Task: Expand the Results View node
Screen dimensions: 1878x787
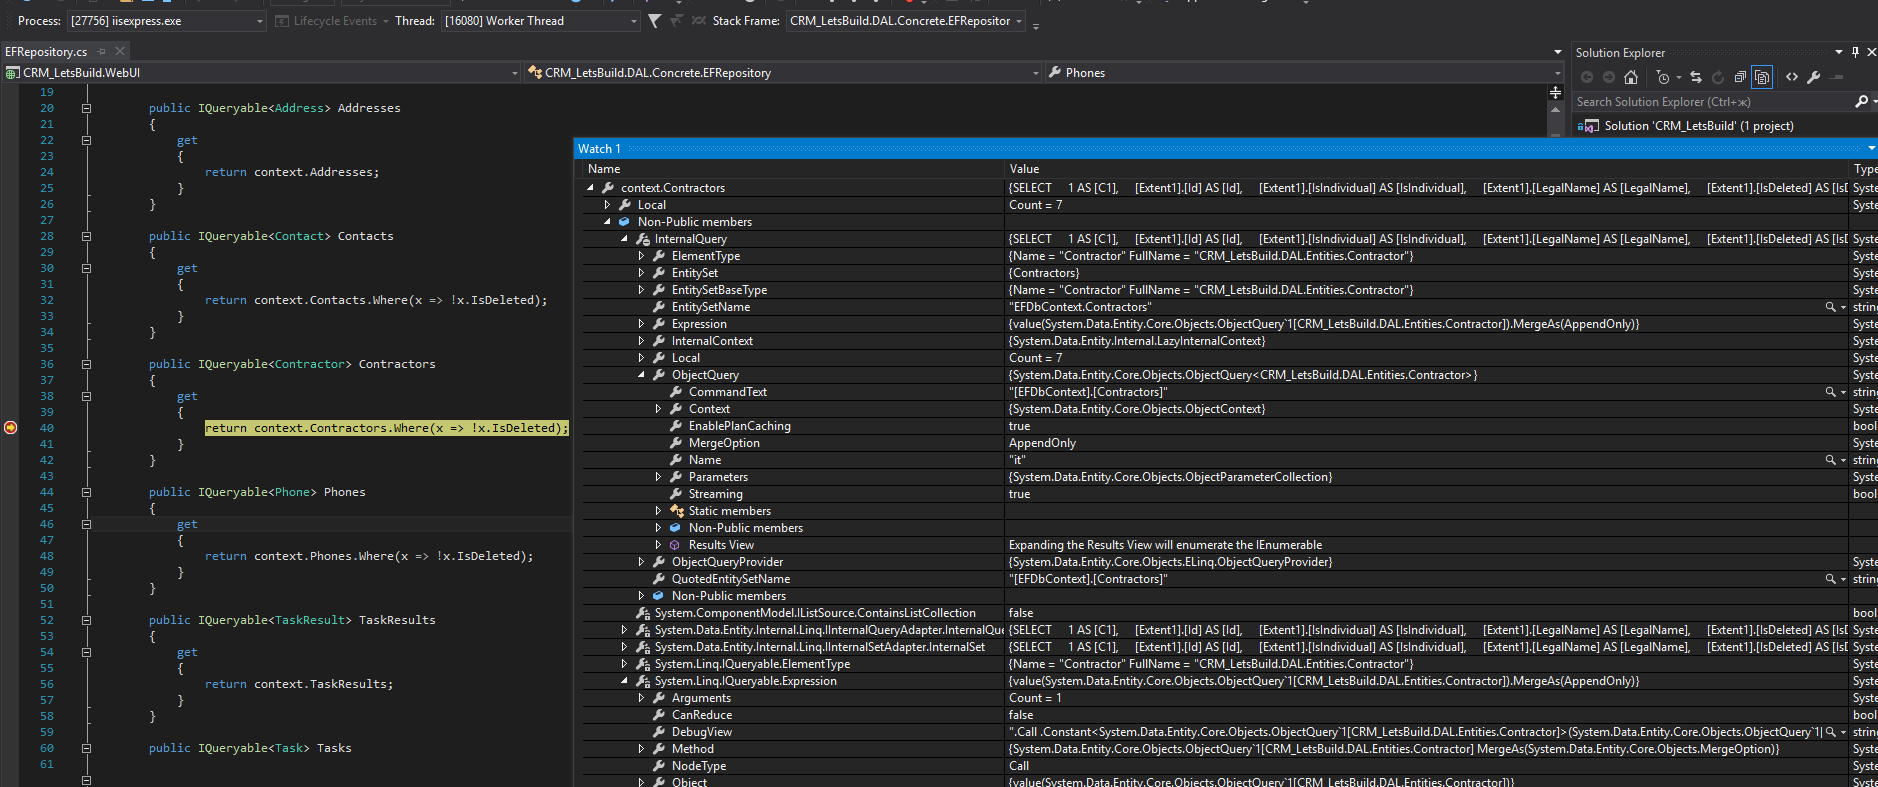Action: (658, 545)
